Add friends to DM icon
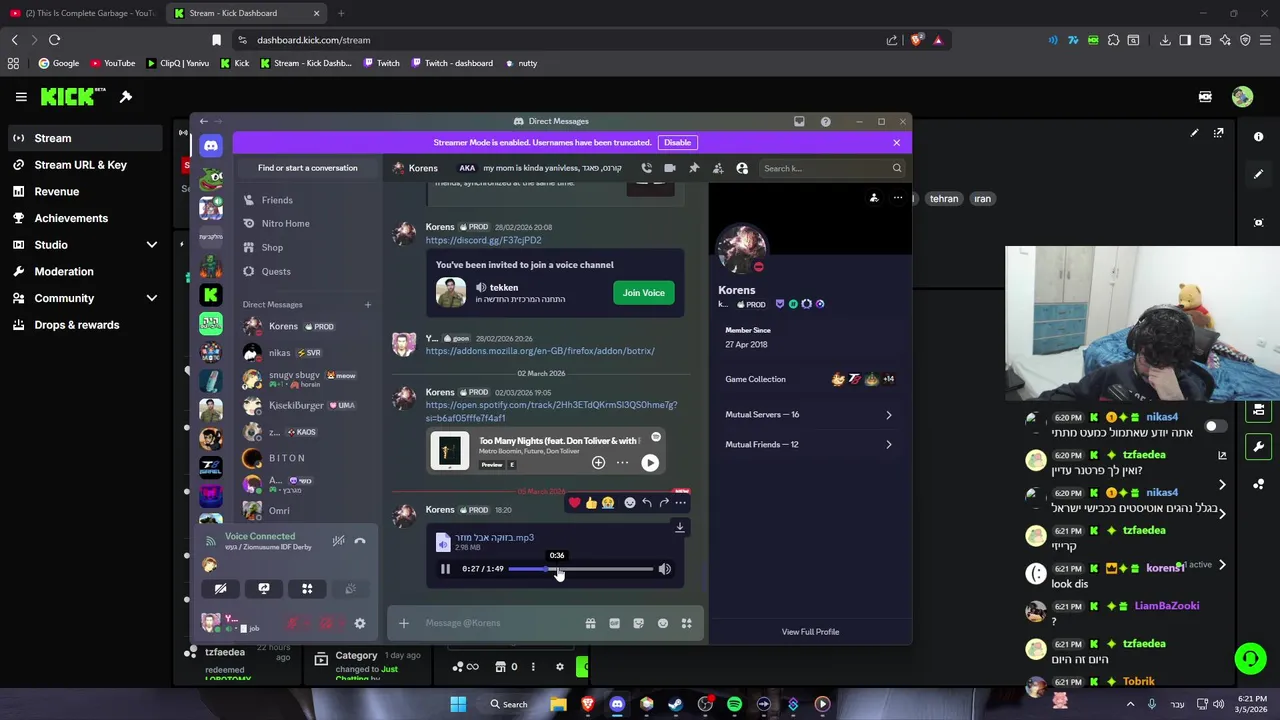 click(x=718, y=168)
